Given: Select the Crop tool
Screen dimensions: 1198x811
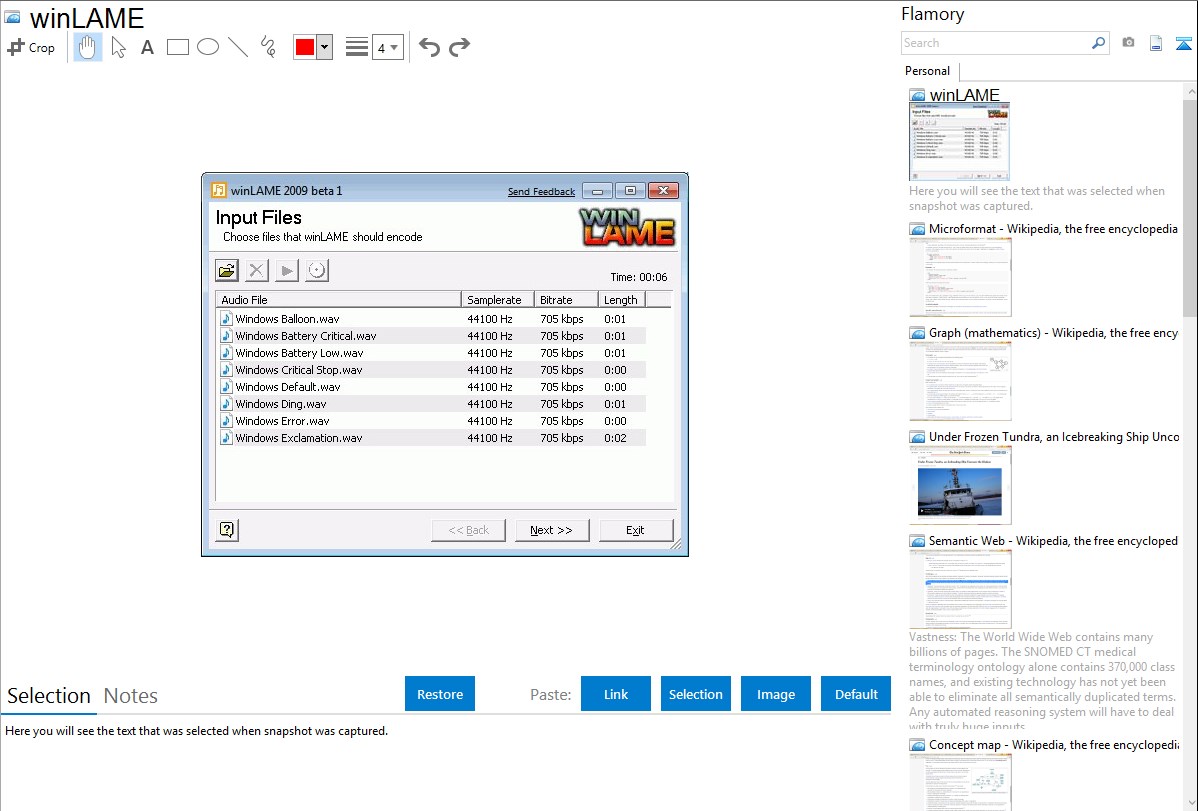Looking at the screenshot, I should click(31, 47).
